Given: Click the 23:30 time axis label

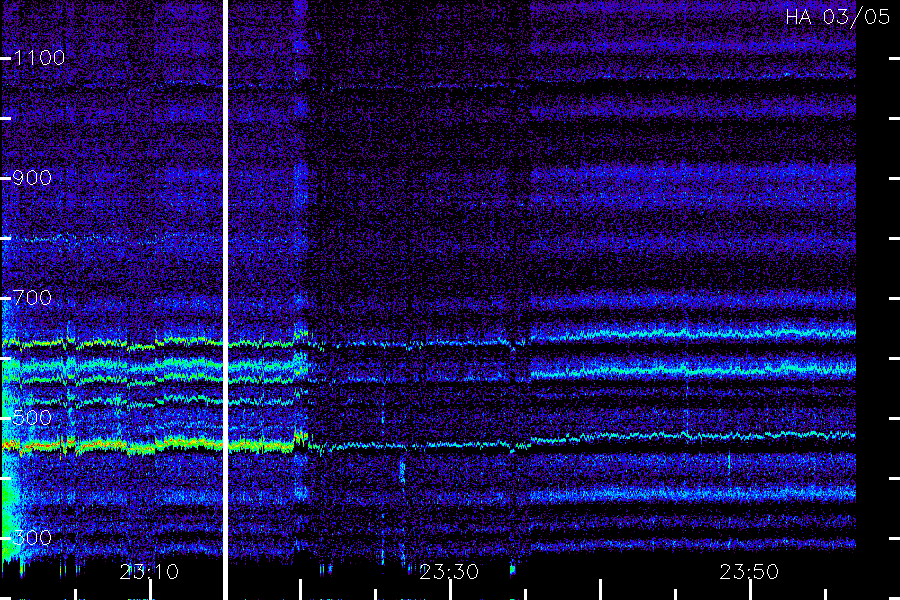Looking at the screenshot, I should (449, 572).
